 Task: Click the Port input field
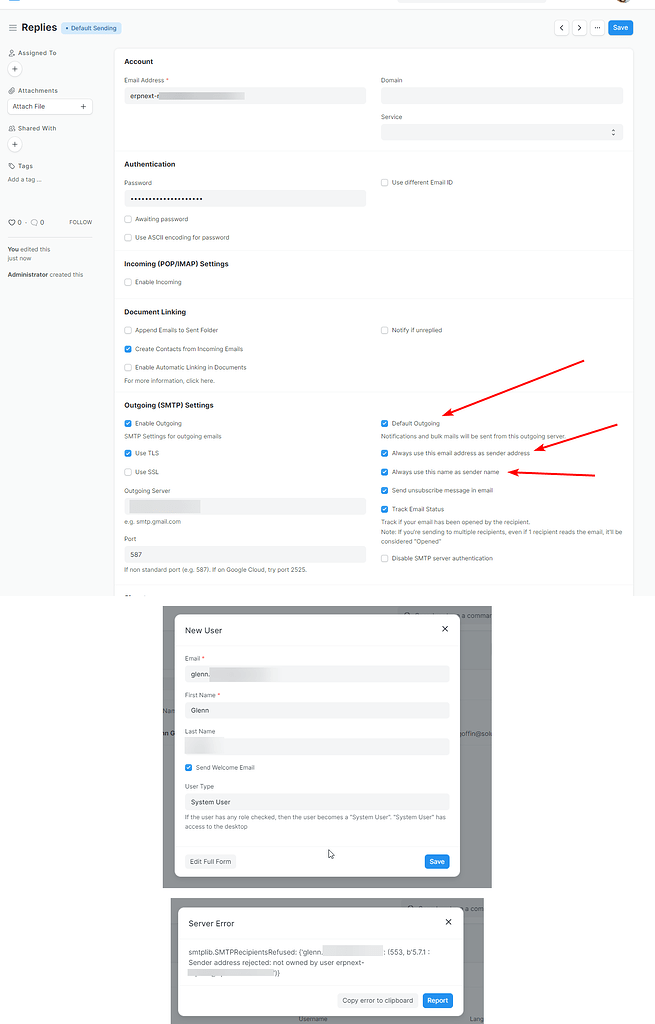click(245, 554)
